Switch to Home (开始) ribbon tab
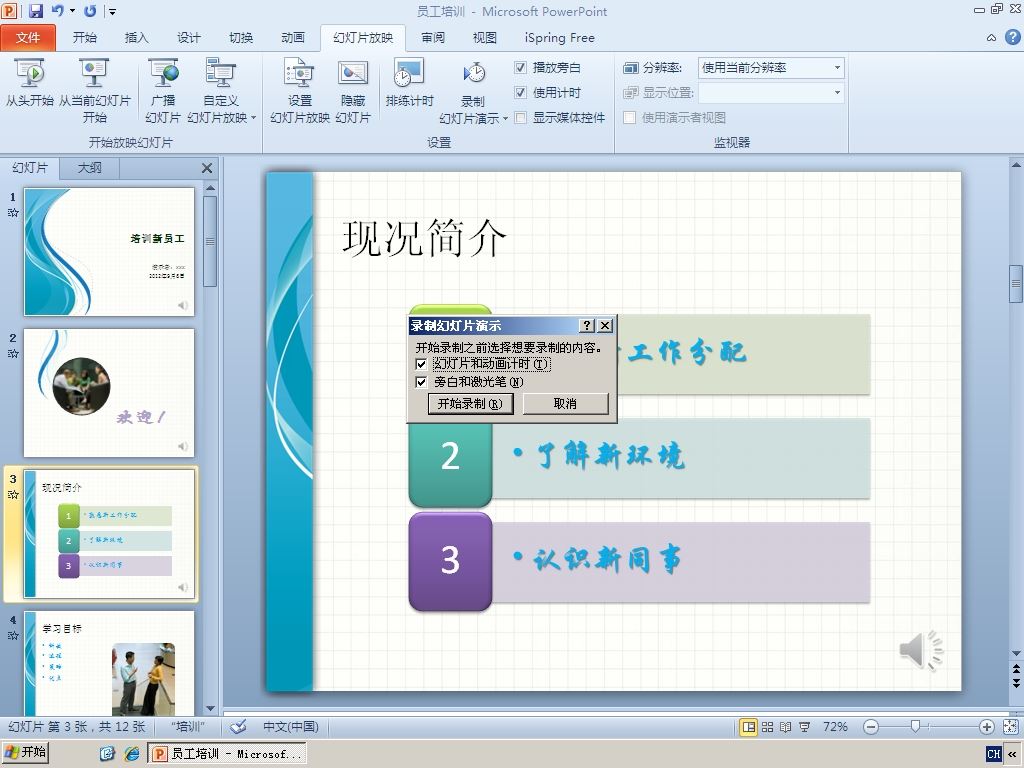The height and width of the screenshot is (768, 1024). click(x=84, y=38)
